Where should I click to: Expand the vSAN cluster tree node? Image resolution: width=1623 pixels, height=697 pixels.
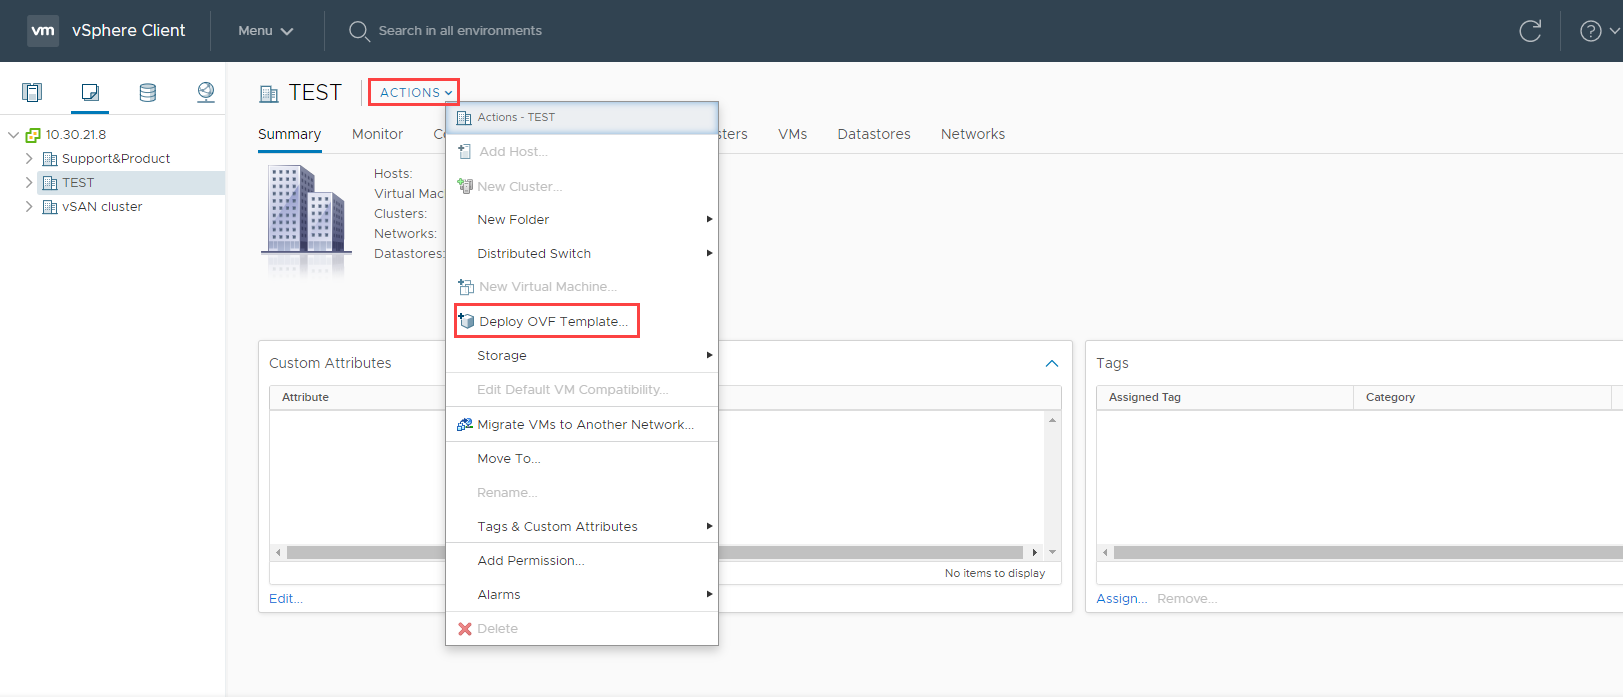(x=29, y=206)
